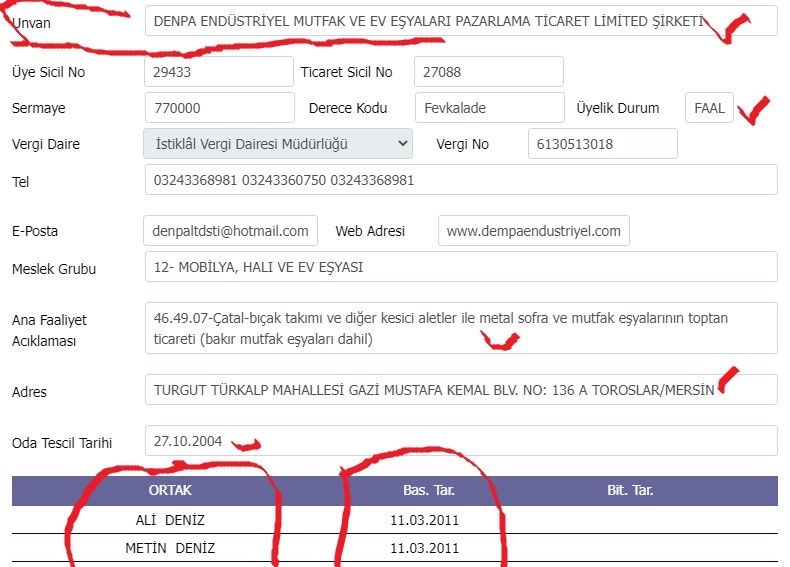Click the Vergi Daire label
The width and height of the screenshot is (790, 567).
pyautogui.click(x=46, y=144)
